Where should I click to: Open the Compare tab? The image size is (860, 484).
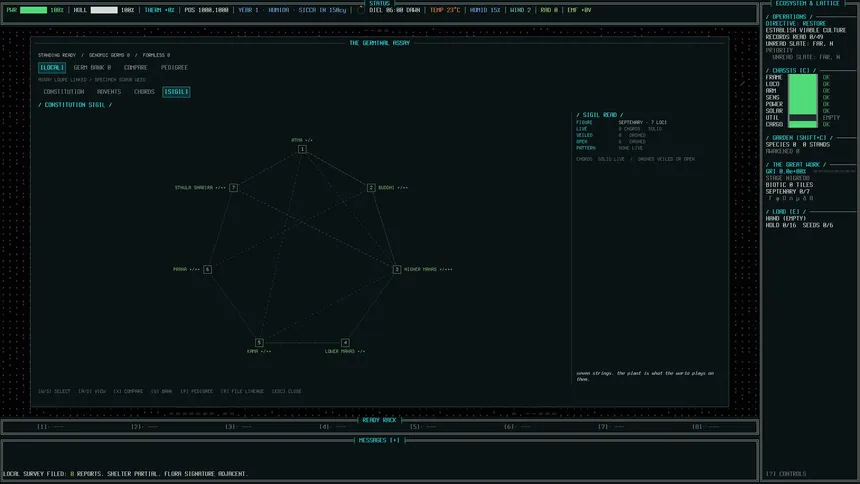tap(135, 67)
